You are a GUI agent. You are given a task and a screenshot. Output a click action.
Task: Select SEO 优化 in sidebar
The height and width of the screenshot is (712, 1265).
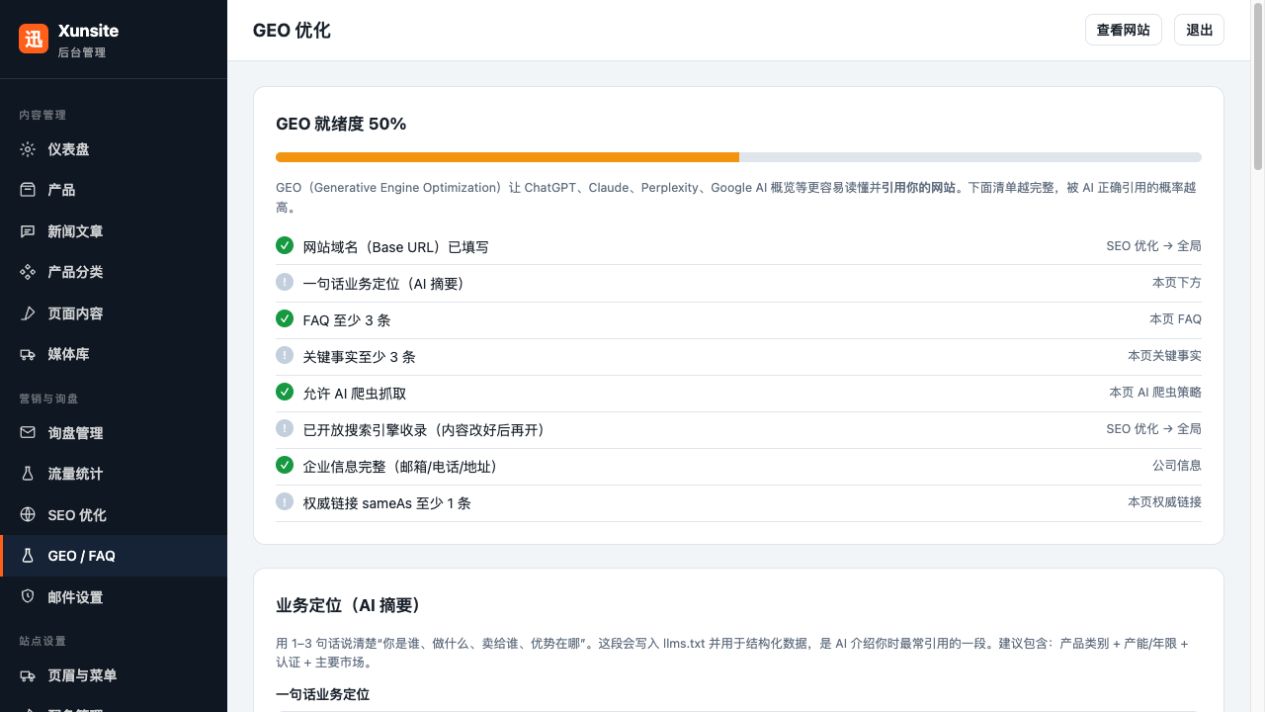tap(113, 515)
